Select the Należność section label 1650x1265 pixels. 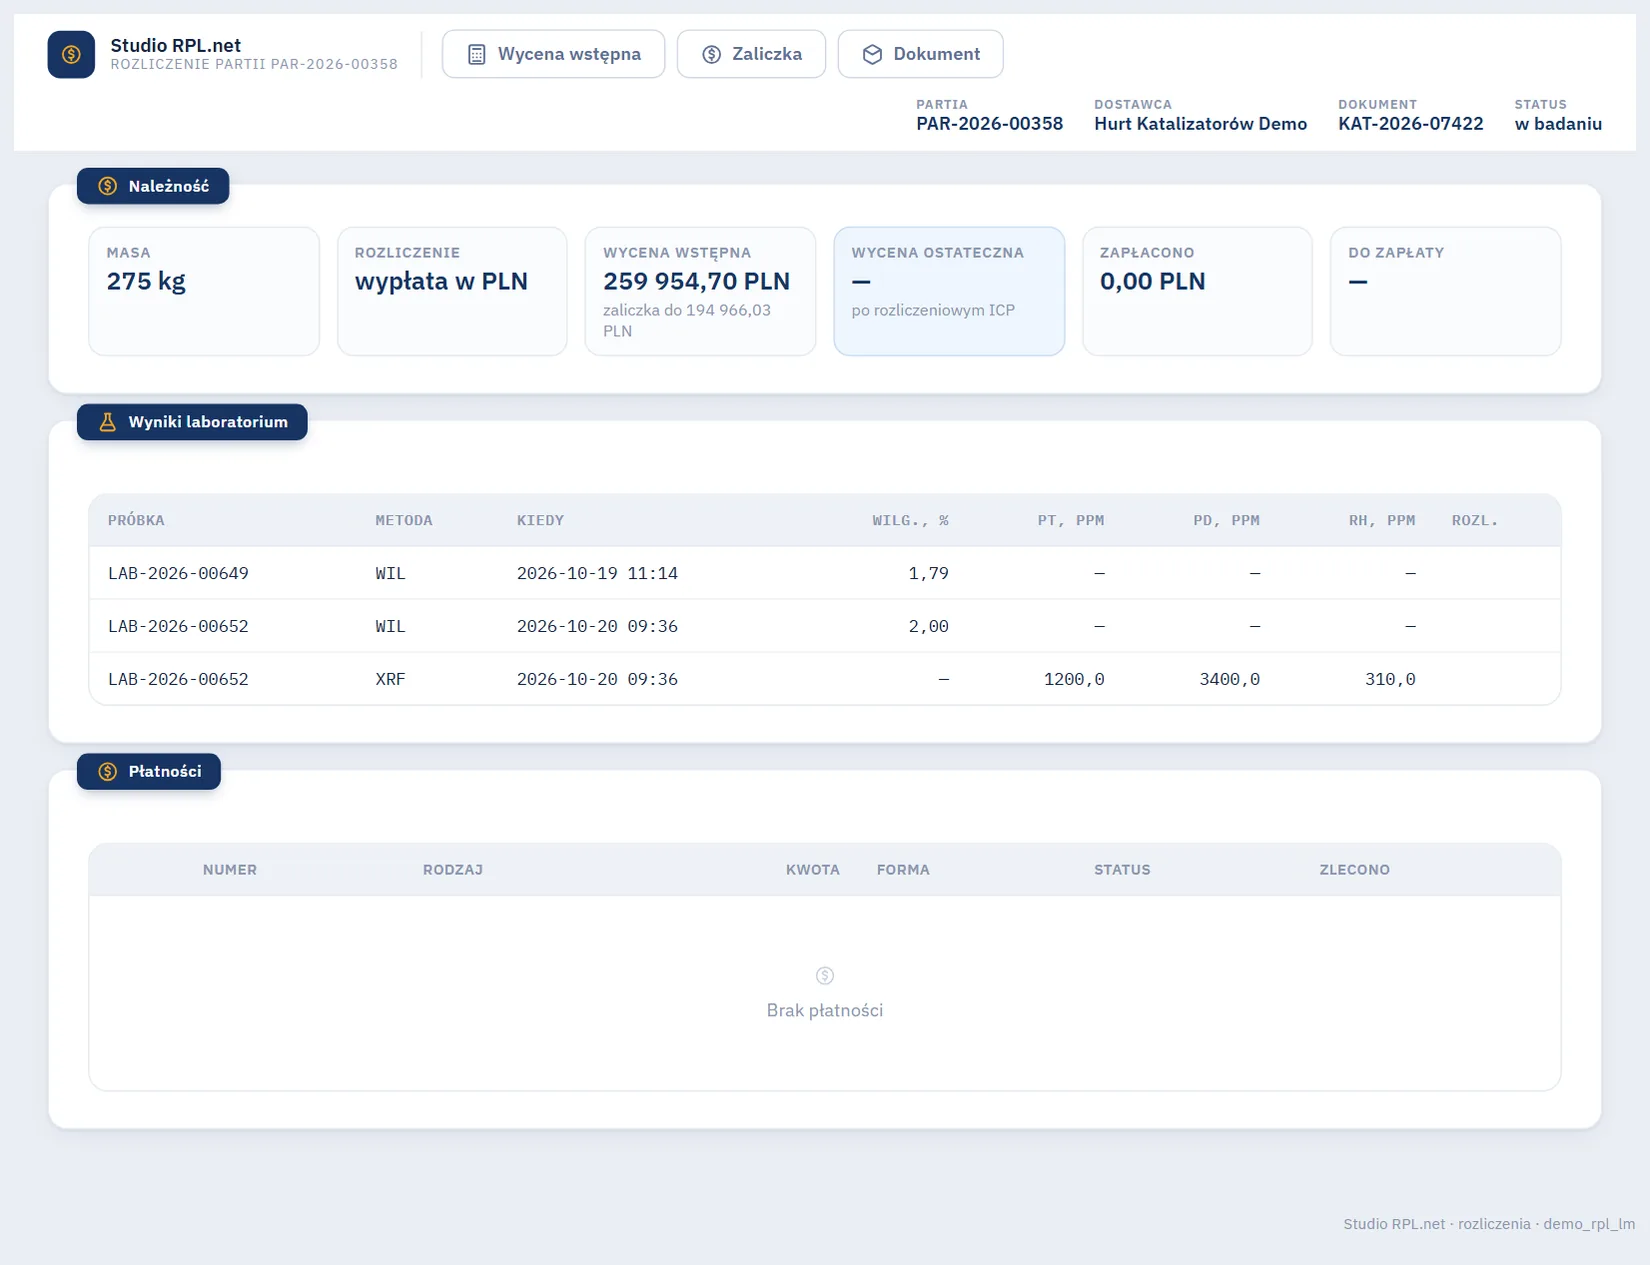153,186
